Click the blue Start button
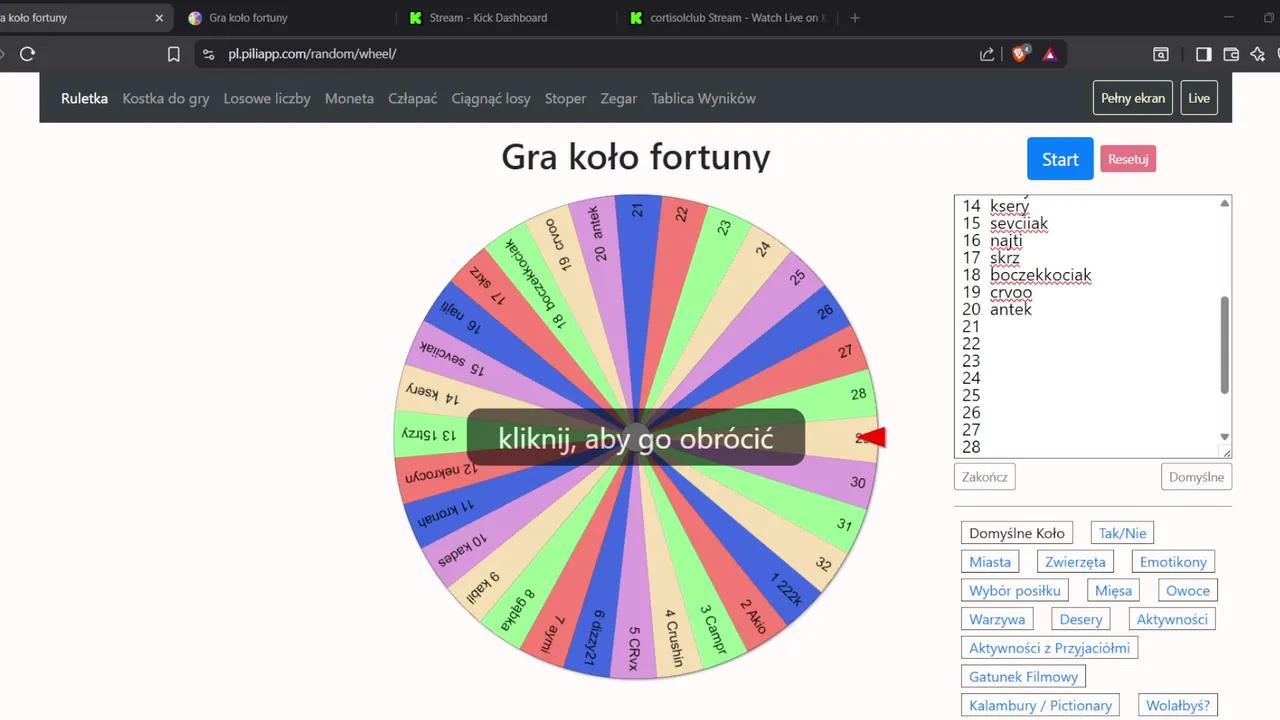This screenshot has height=720, width=1280. [x=1060, y=159]
